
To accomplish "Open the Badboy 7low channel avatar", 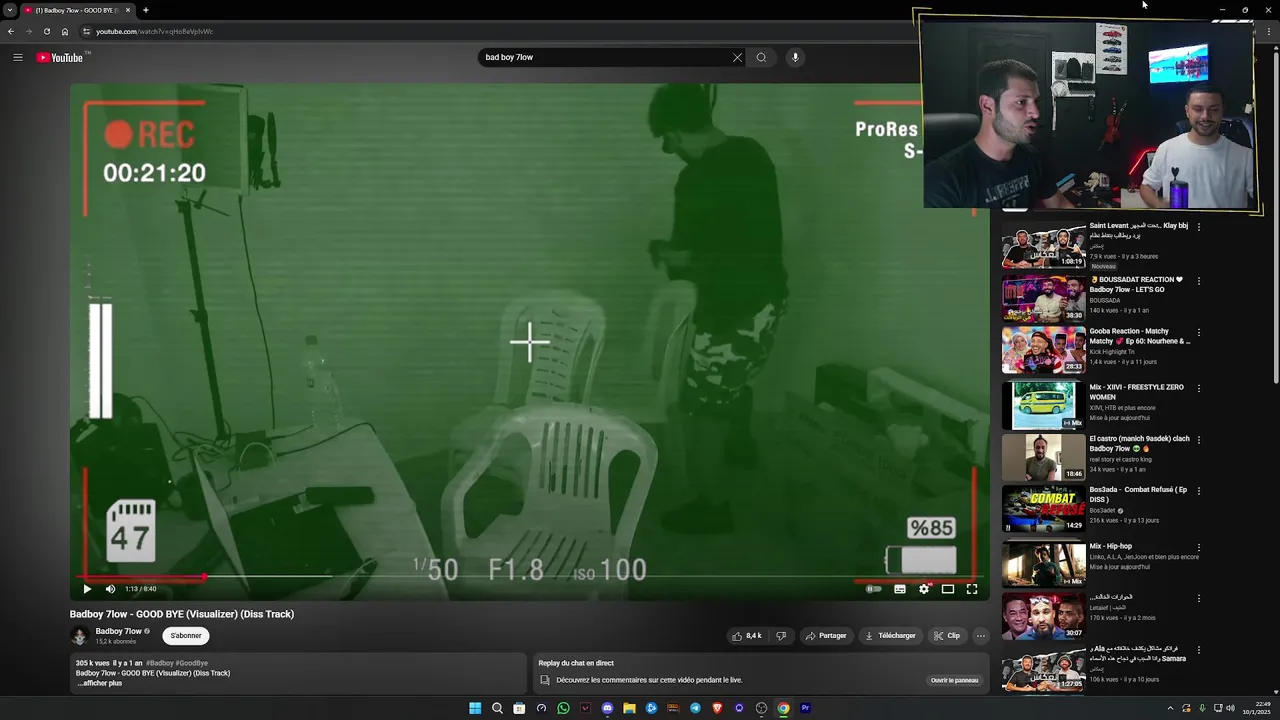I will coord(79,636).
